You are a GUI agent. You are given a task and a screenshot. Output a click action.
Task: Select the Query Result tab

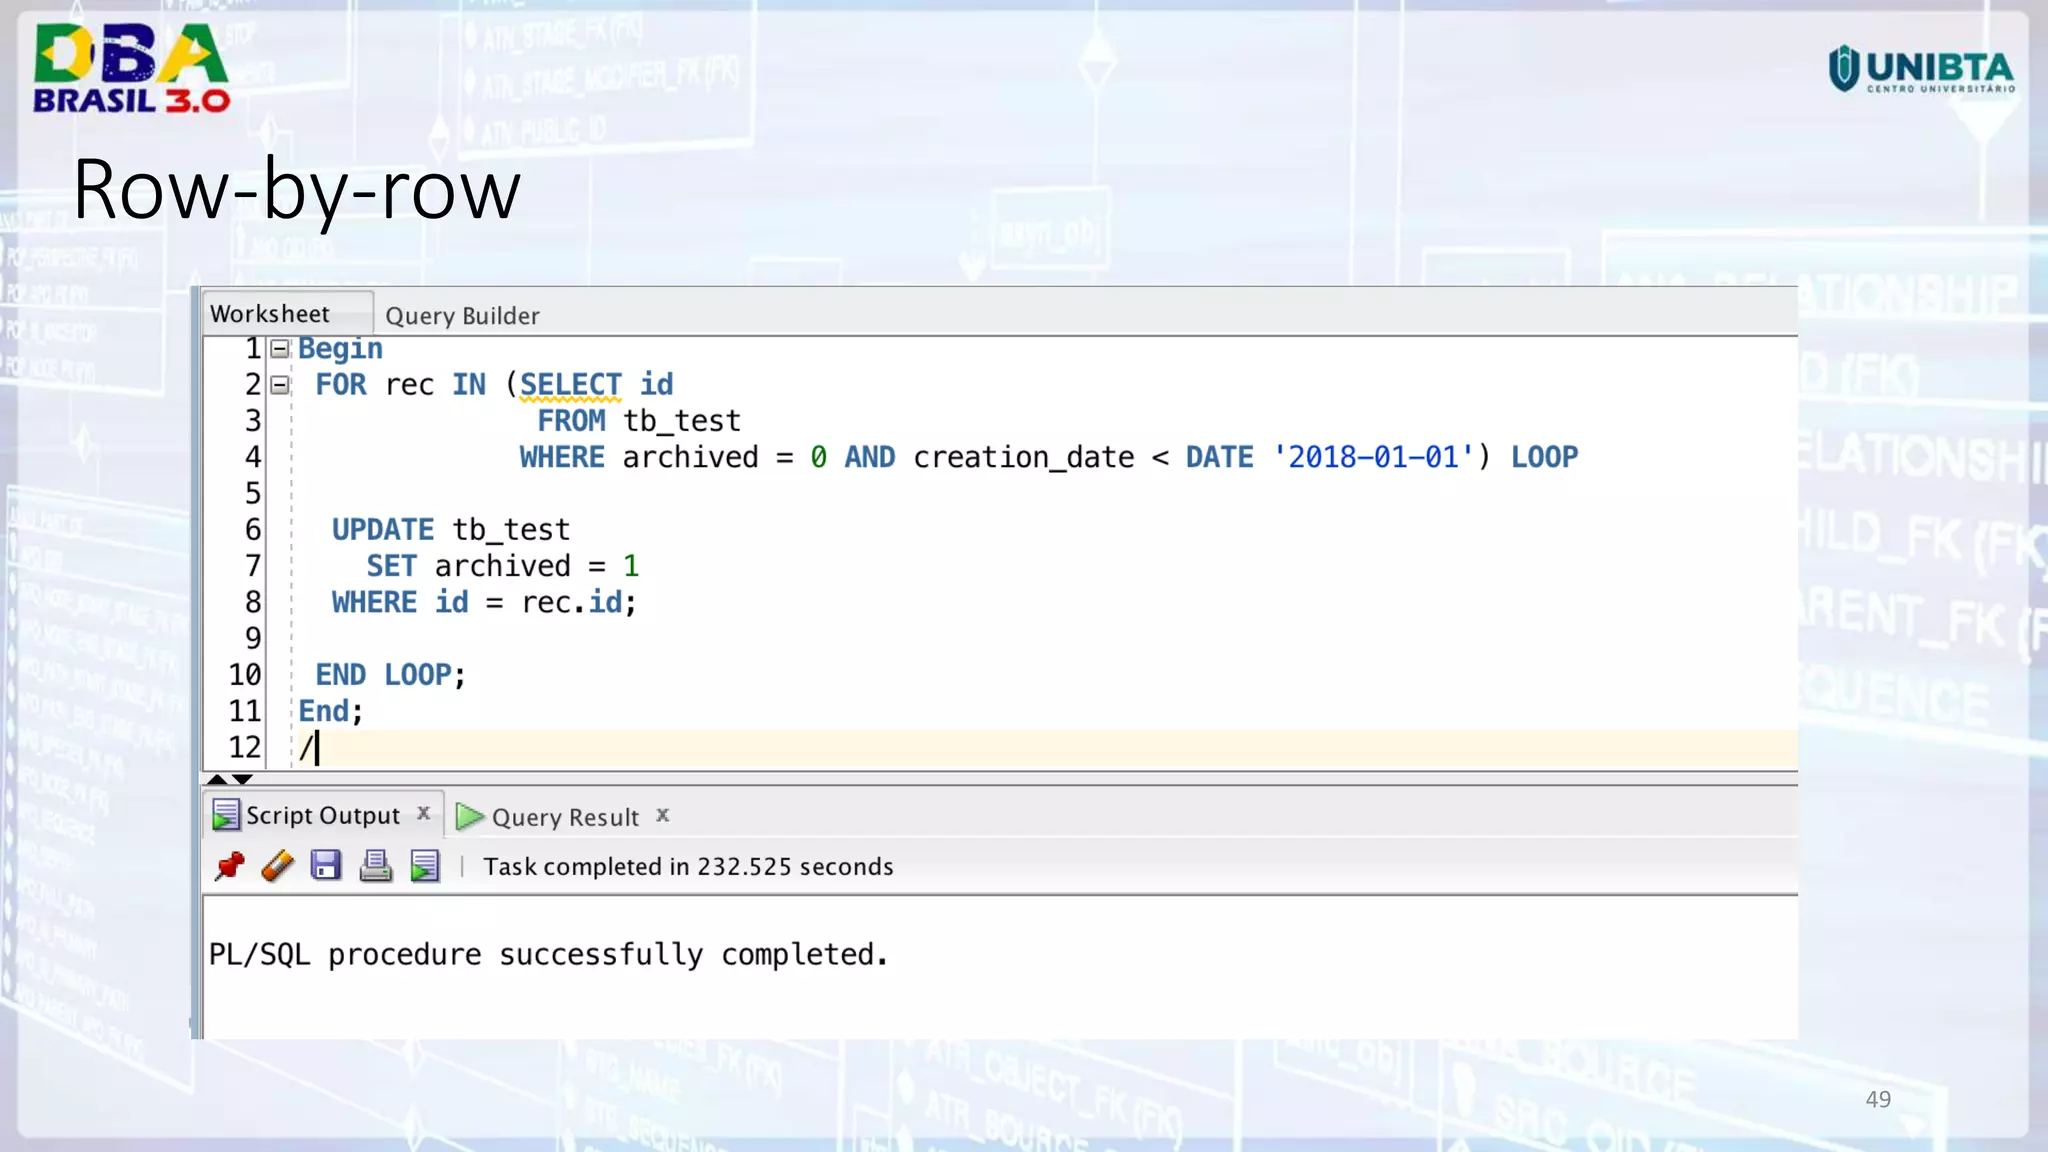(565, 818)
